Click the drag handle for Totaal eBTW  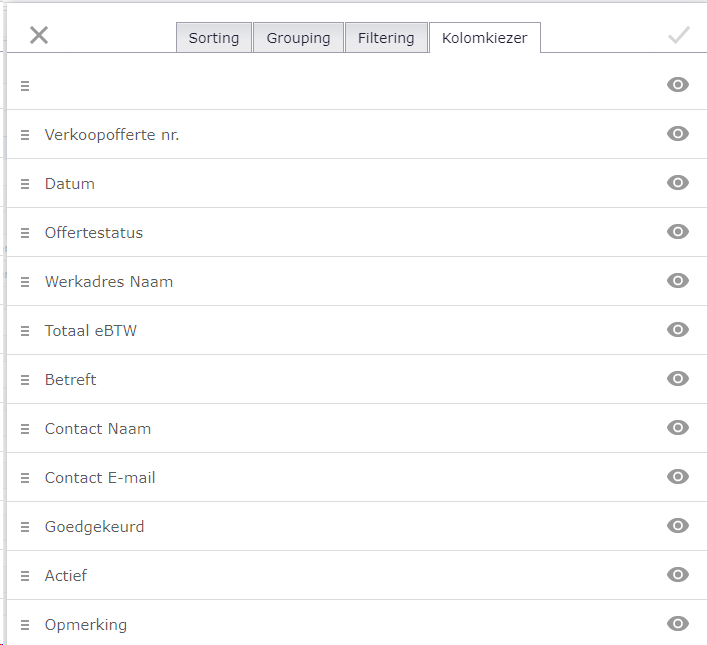(x=25, y=331)
